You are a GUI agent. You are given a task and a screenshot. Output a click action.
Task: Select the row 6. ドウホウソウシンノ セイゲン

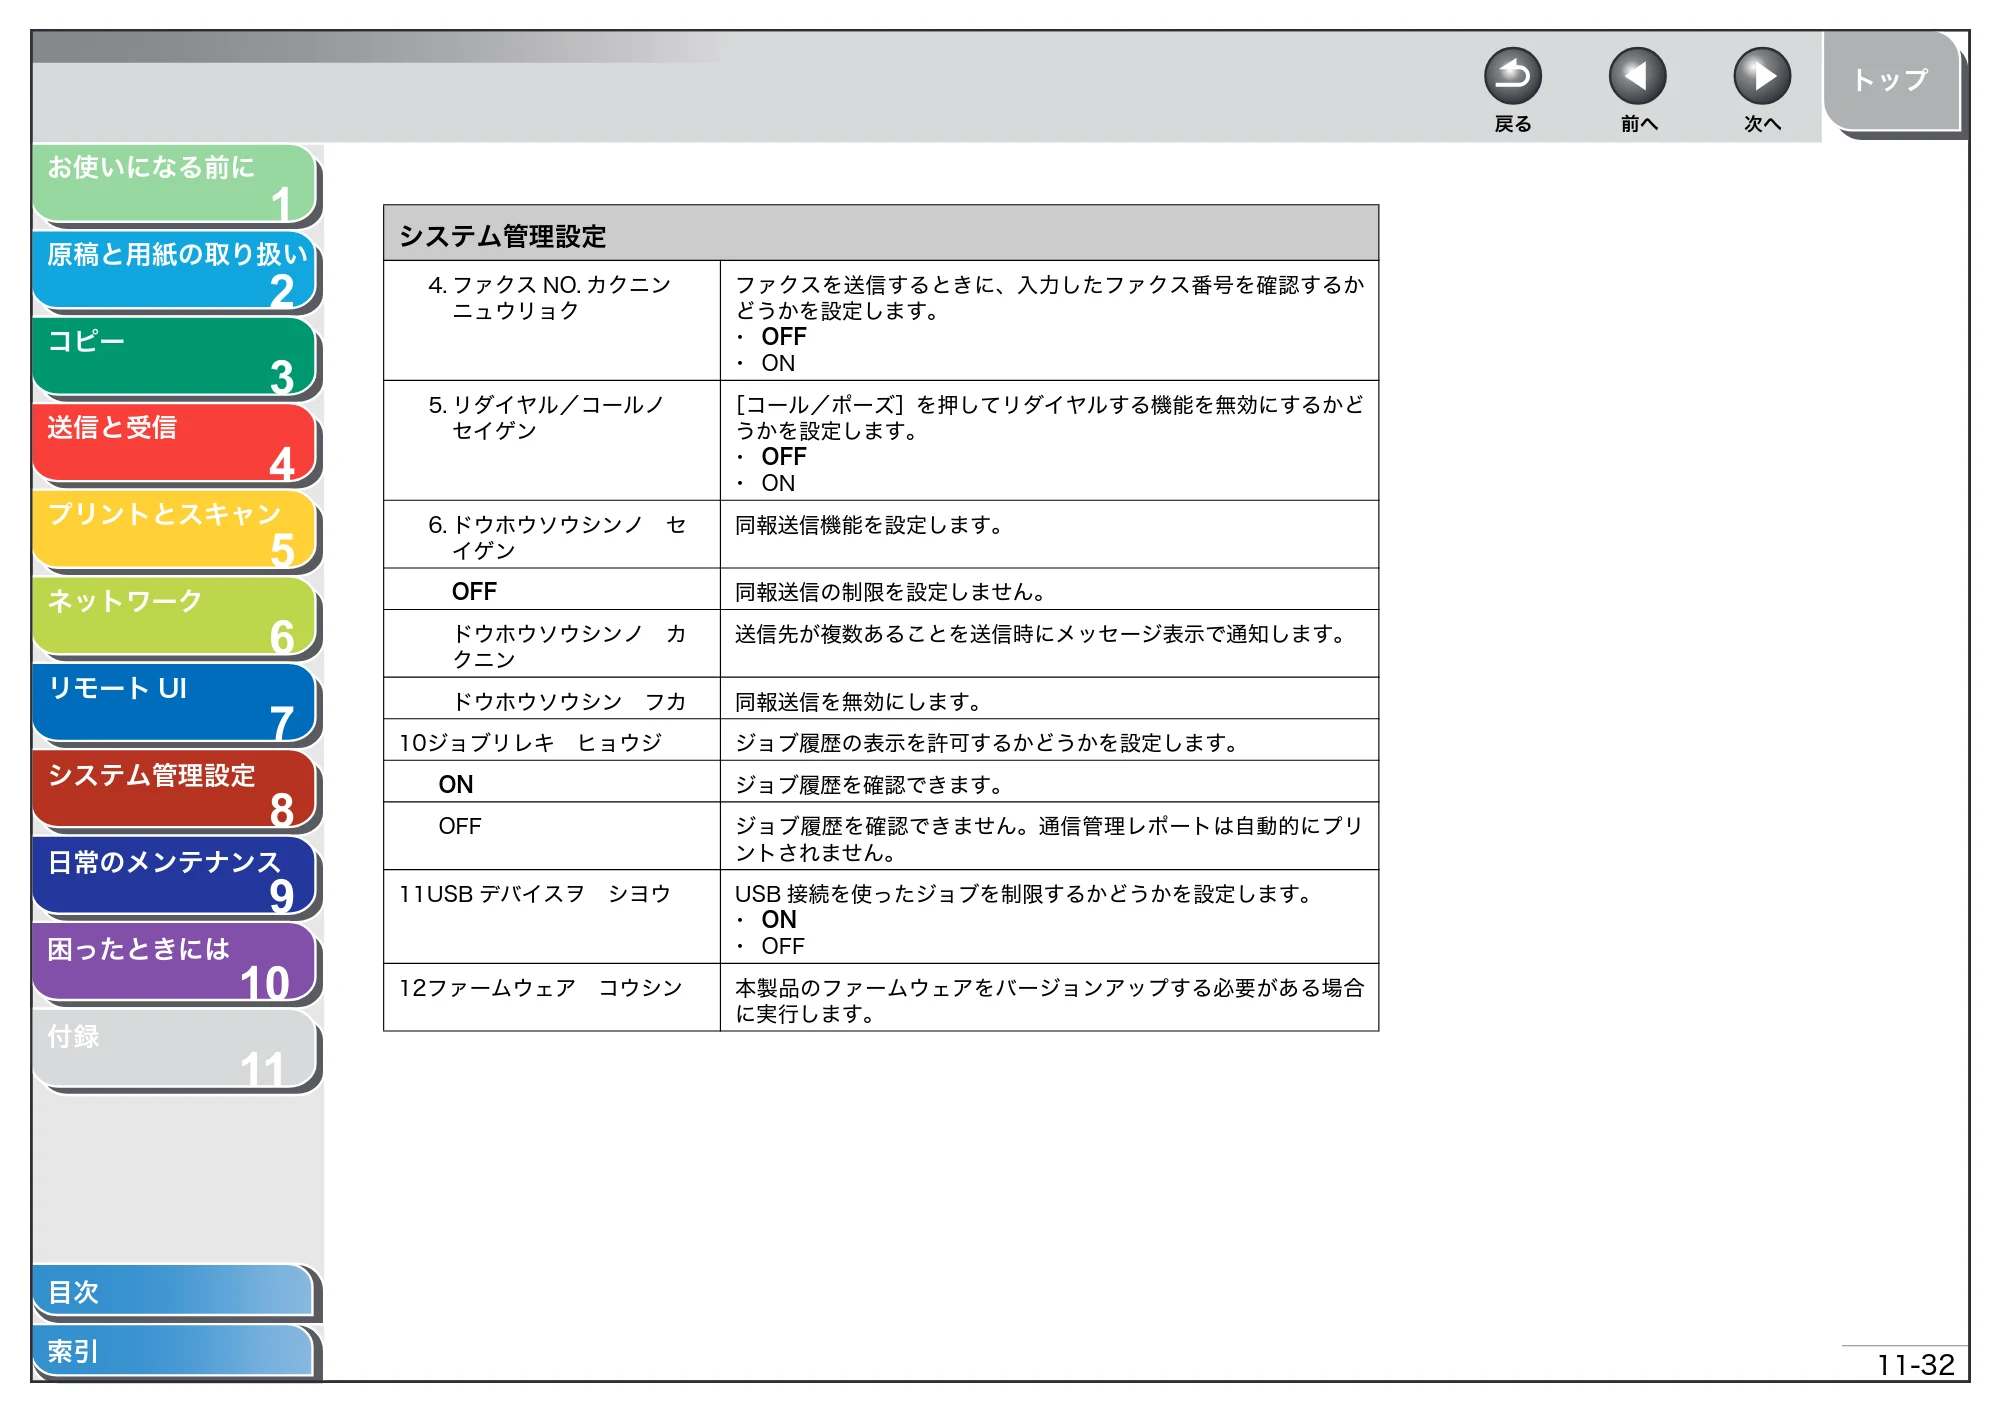(881, 535)
